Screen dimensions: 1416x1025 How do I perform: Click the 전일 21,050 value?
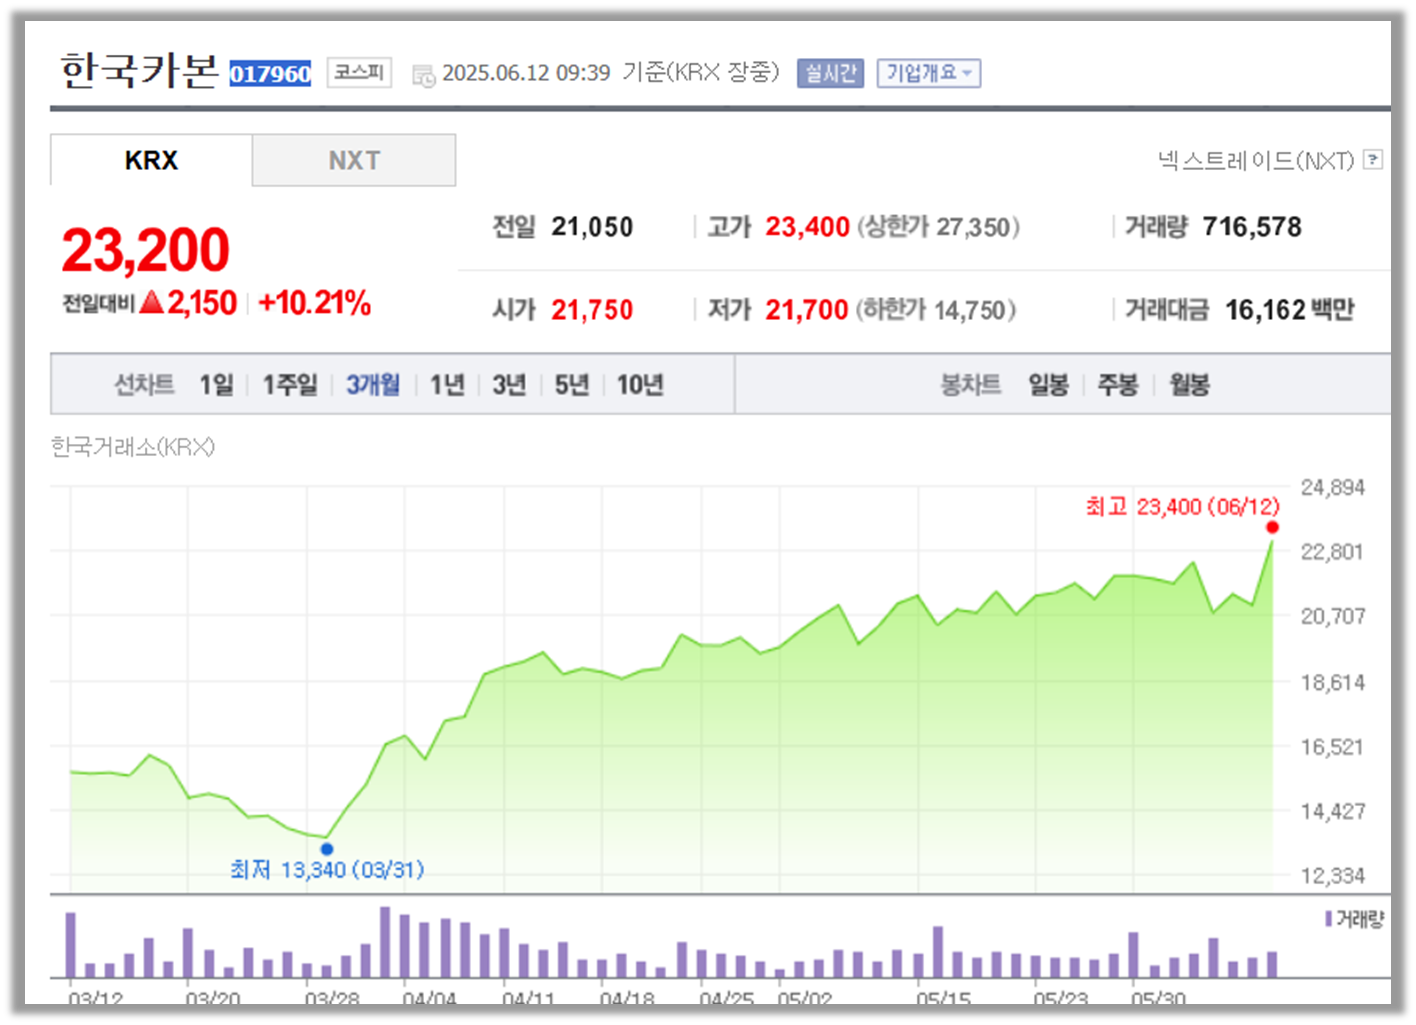pyautogui.click(x=592, y=227)
